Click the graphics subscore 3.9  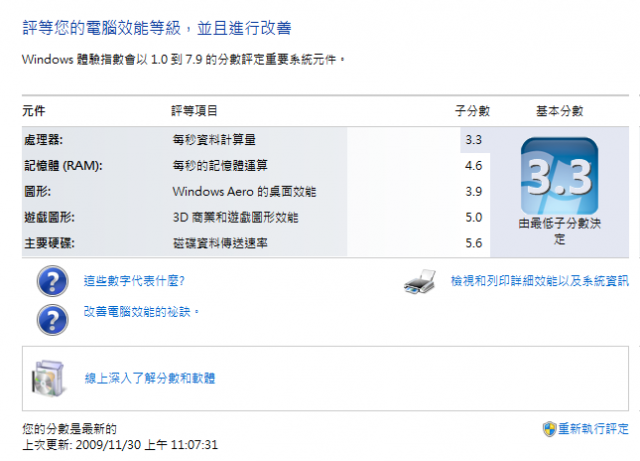click(473, 192)
